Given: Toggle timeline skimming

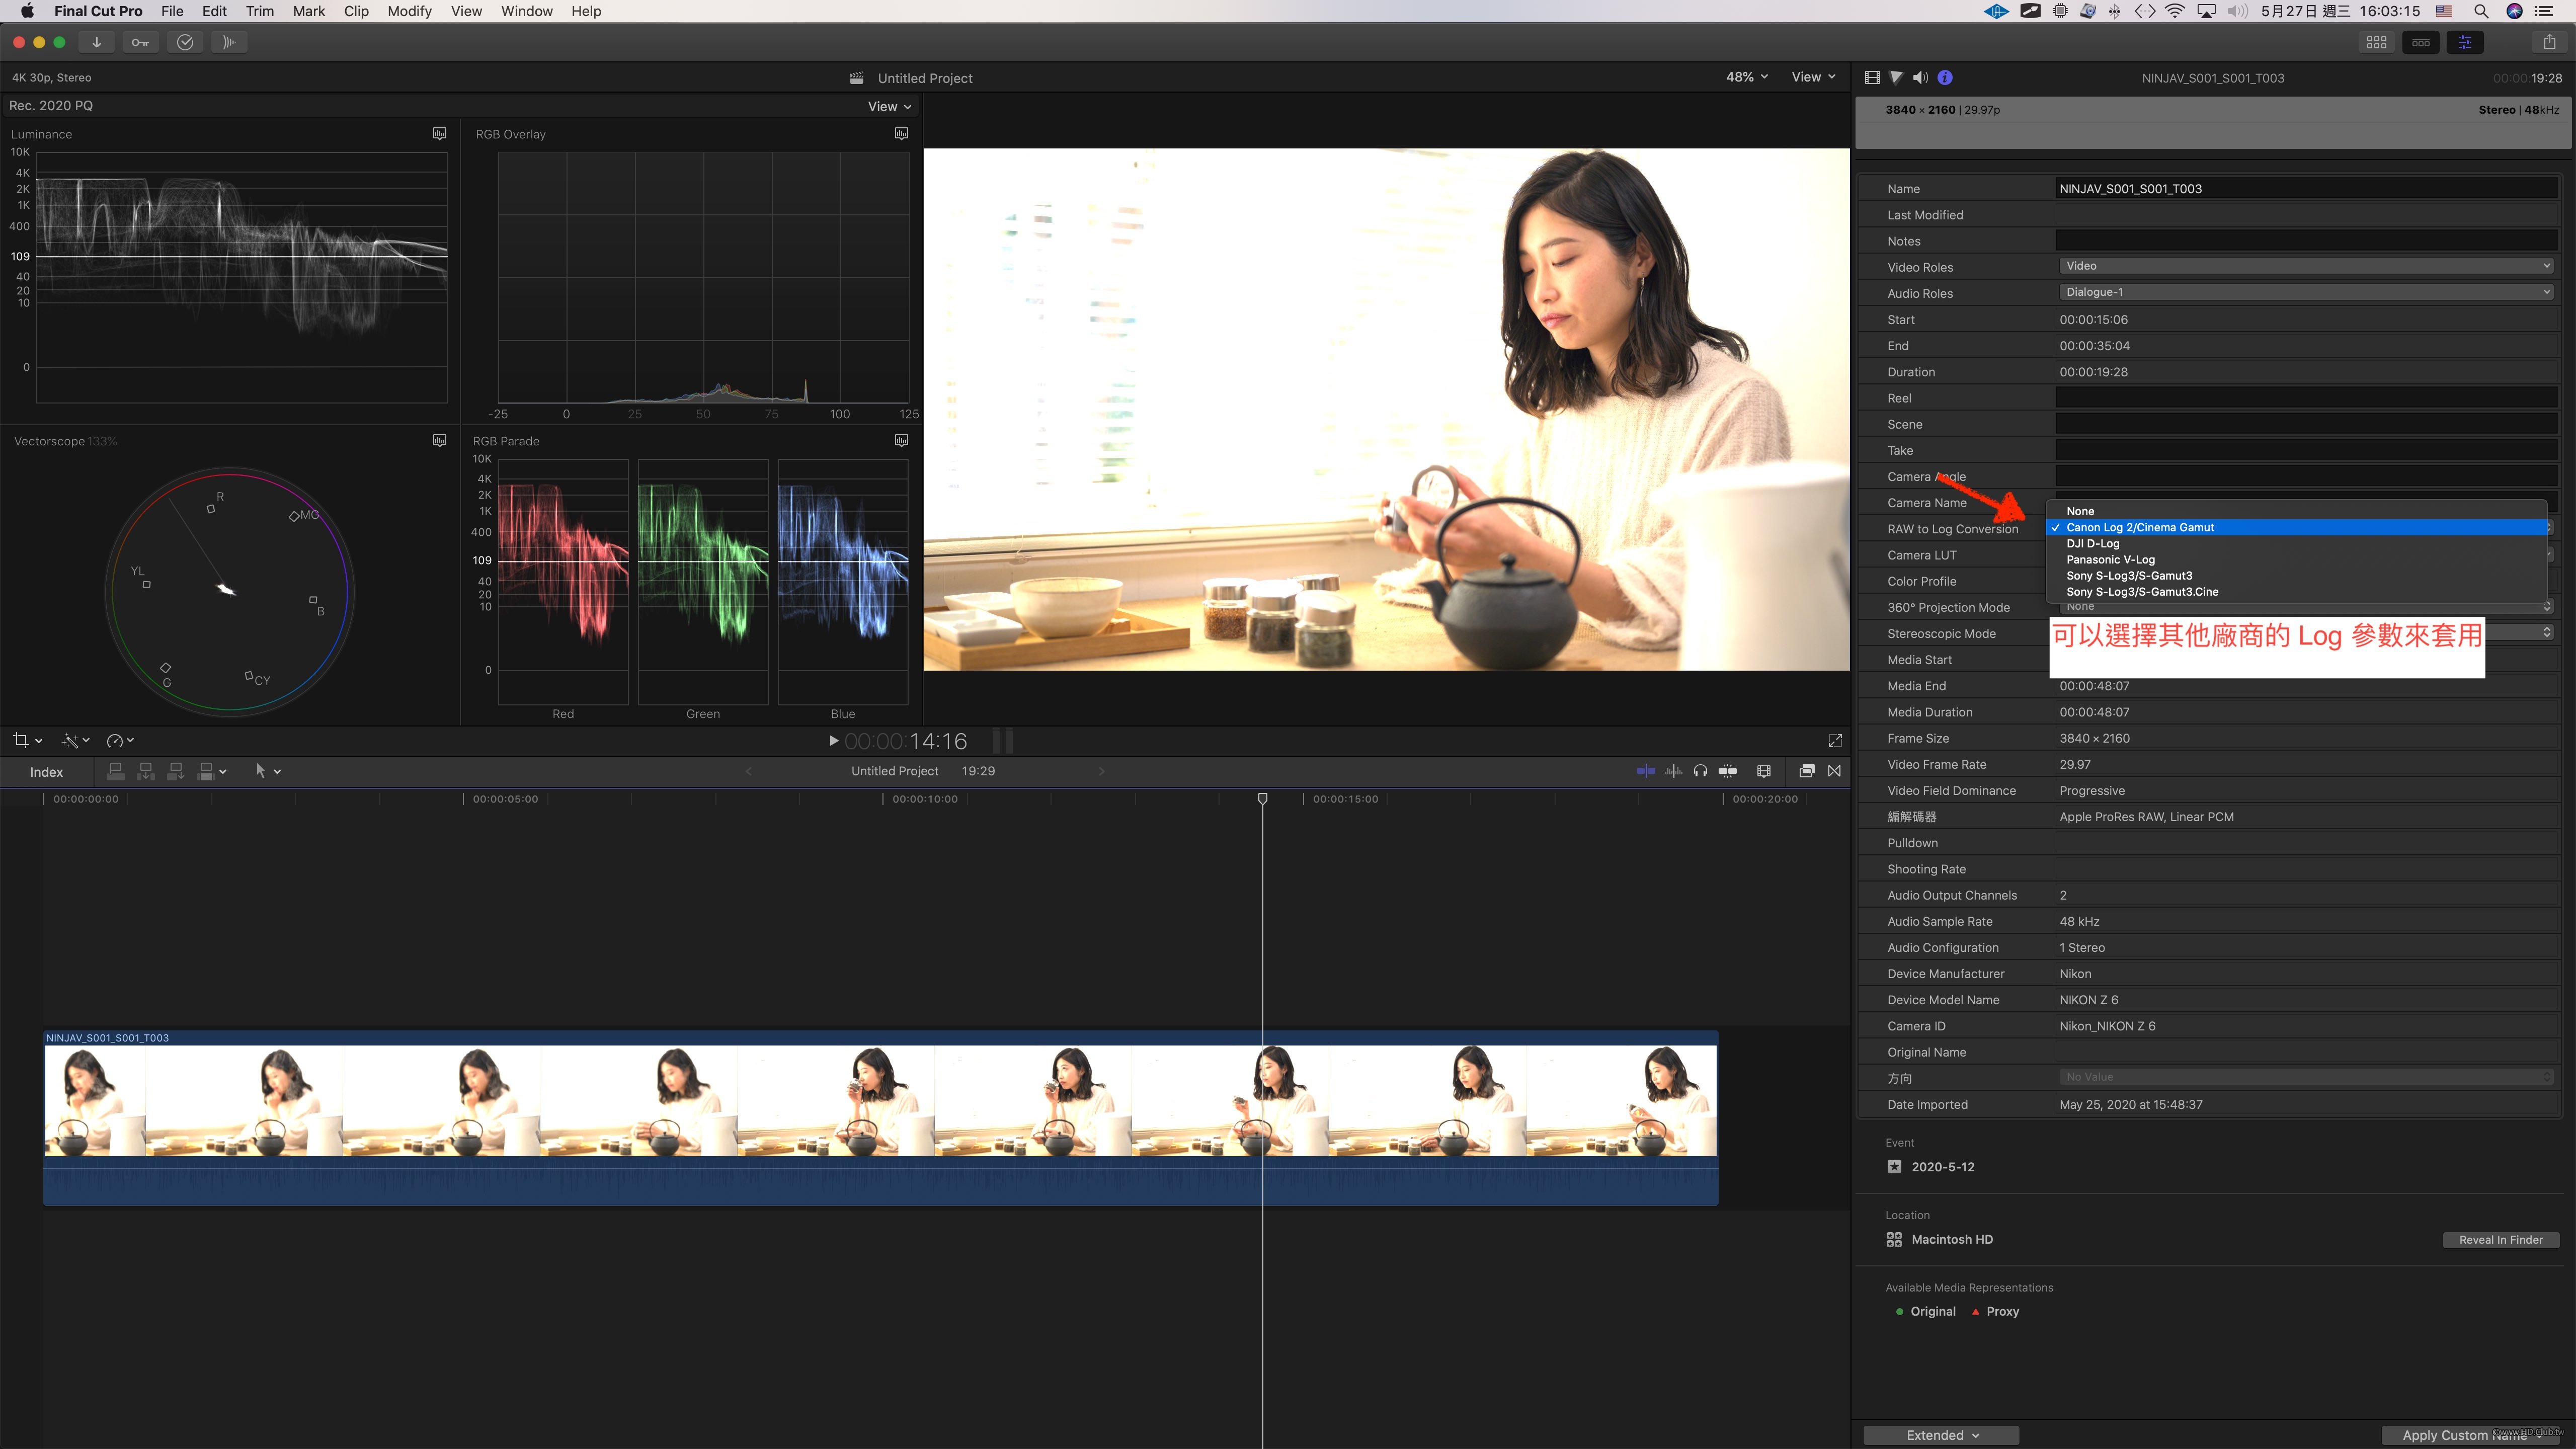Looking at the screenshot, I should tap(1646, 771).
